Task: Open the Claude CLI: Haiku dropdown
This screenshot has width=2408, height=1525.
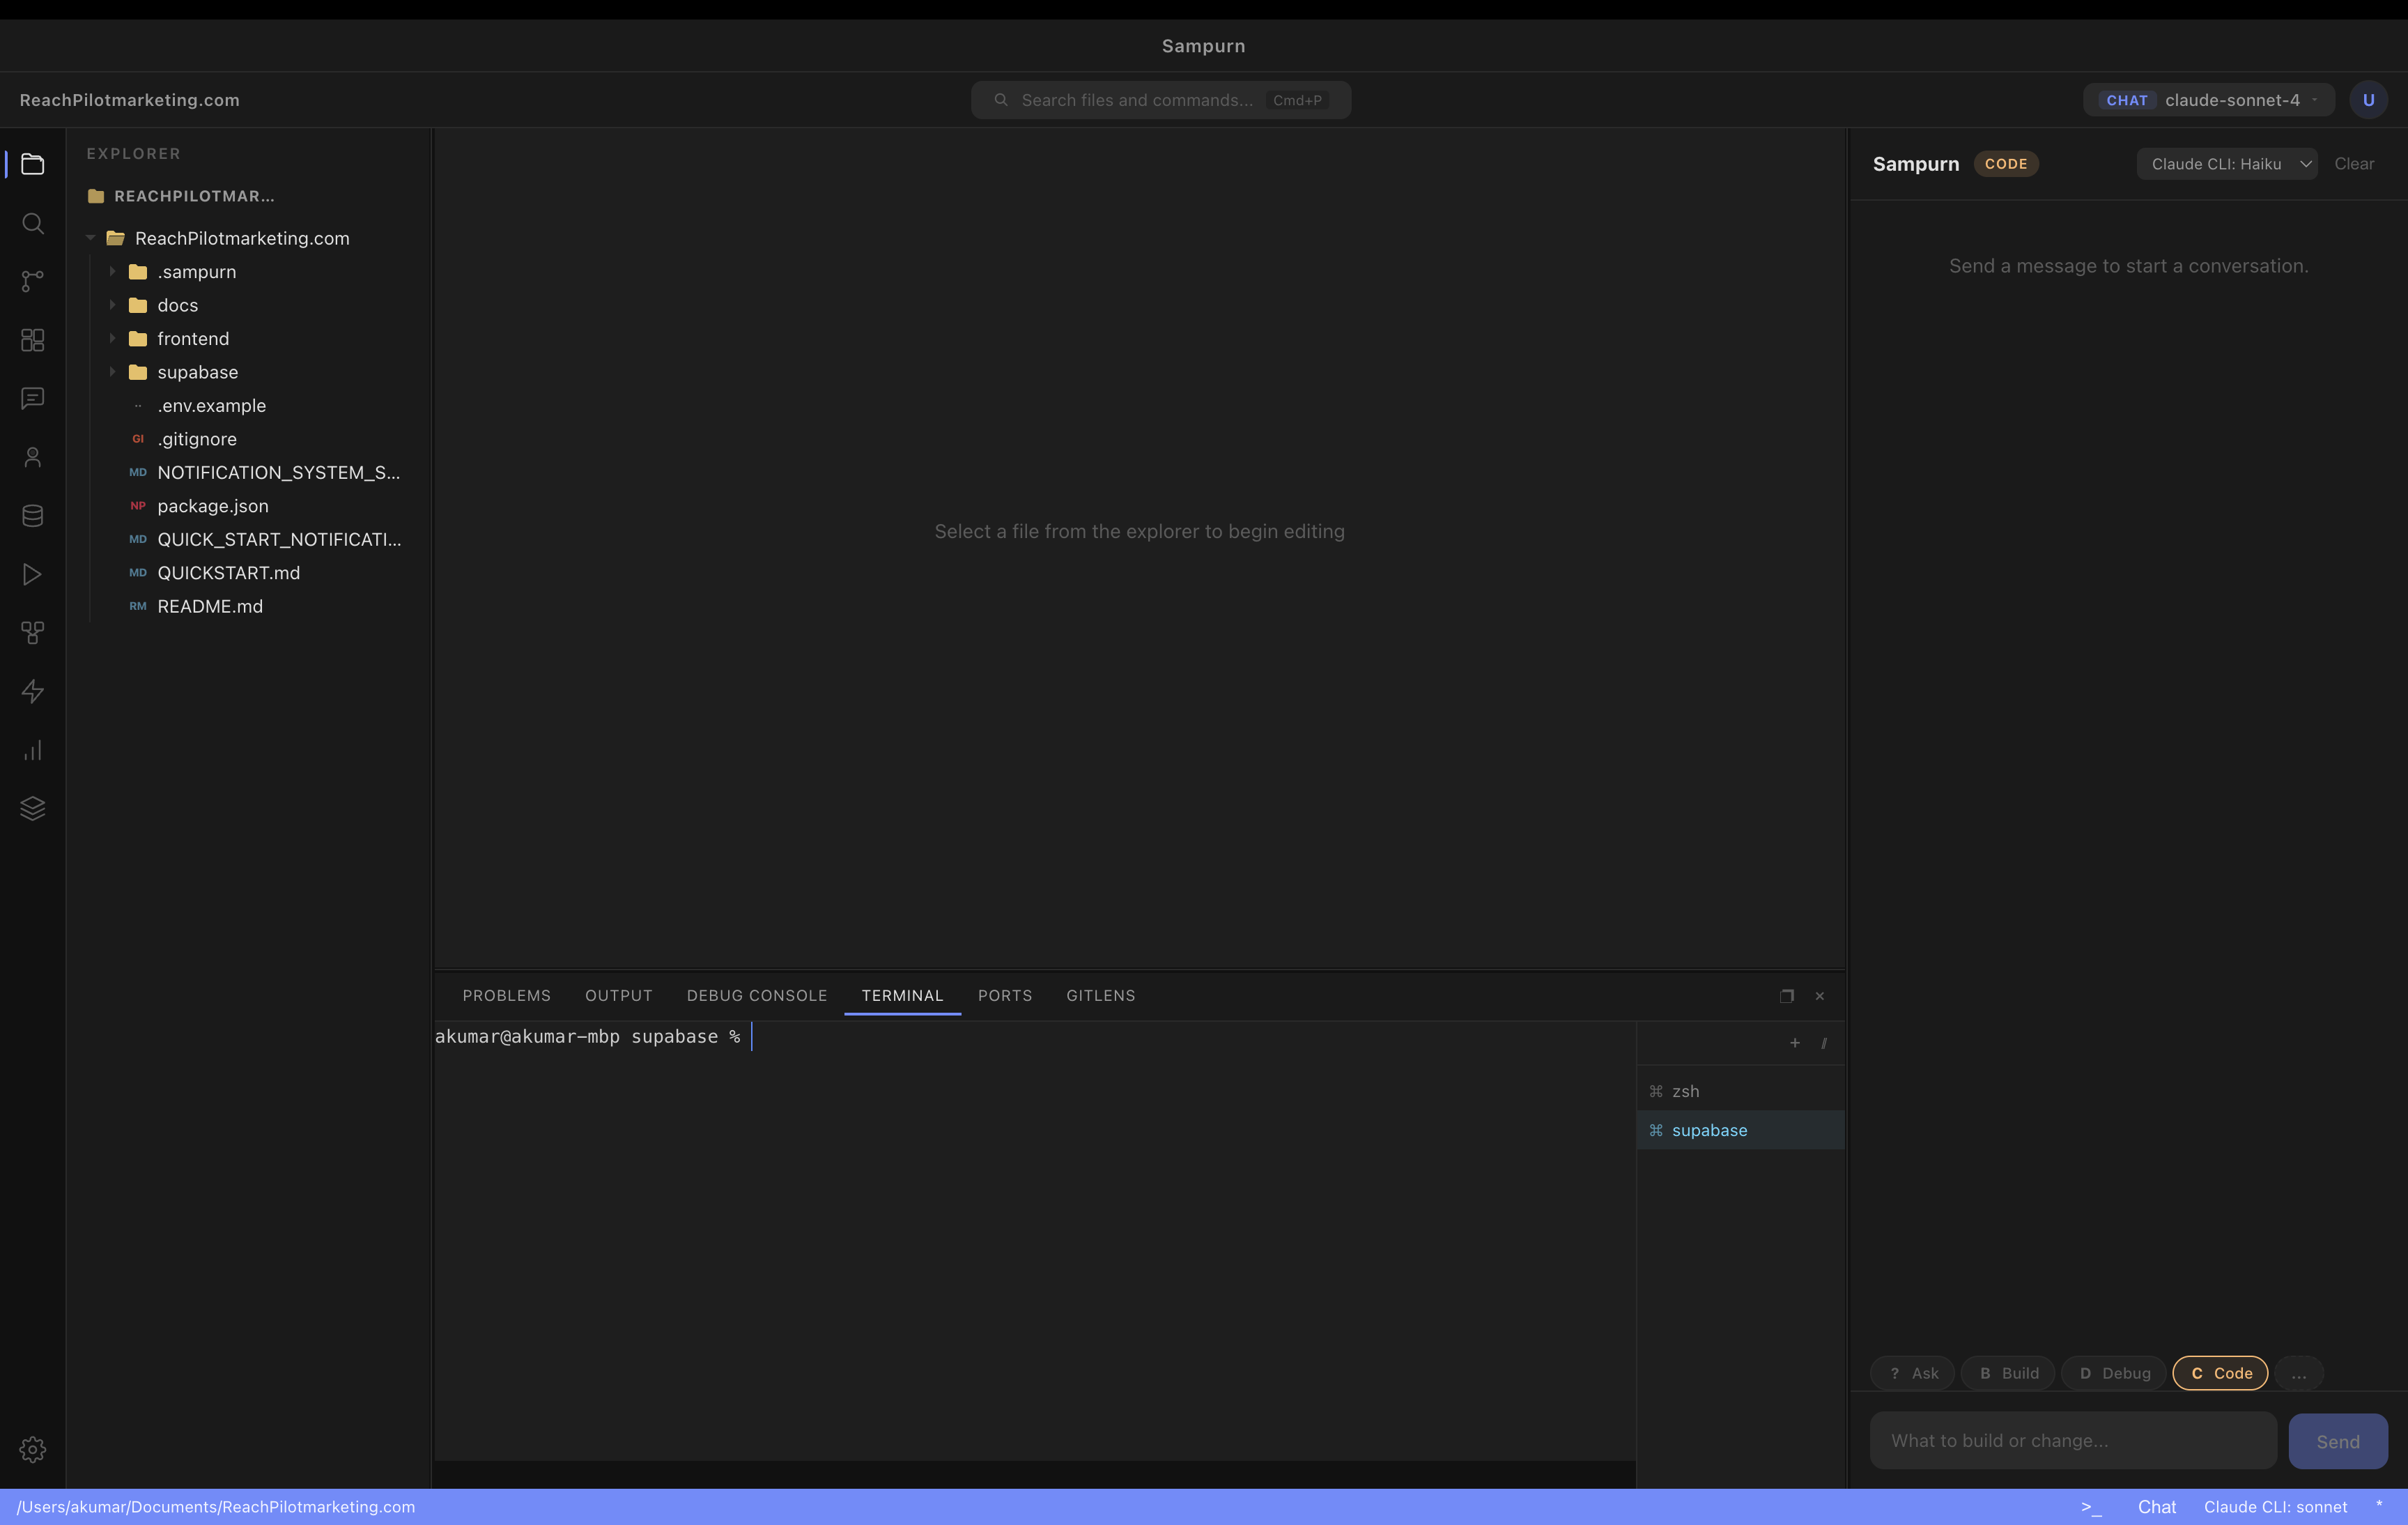Action: 2227,164
